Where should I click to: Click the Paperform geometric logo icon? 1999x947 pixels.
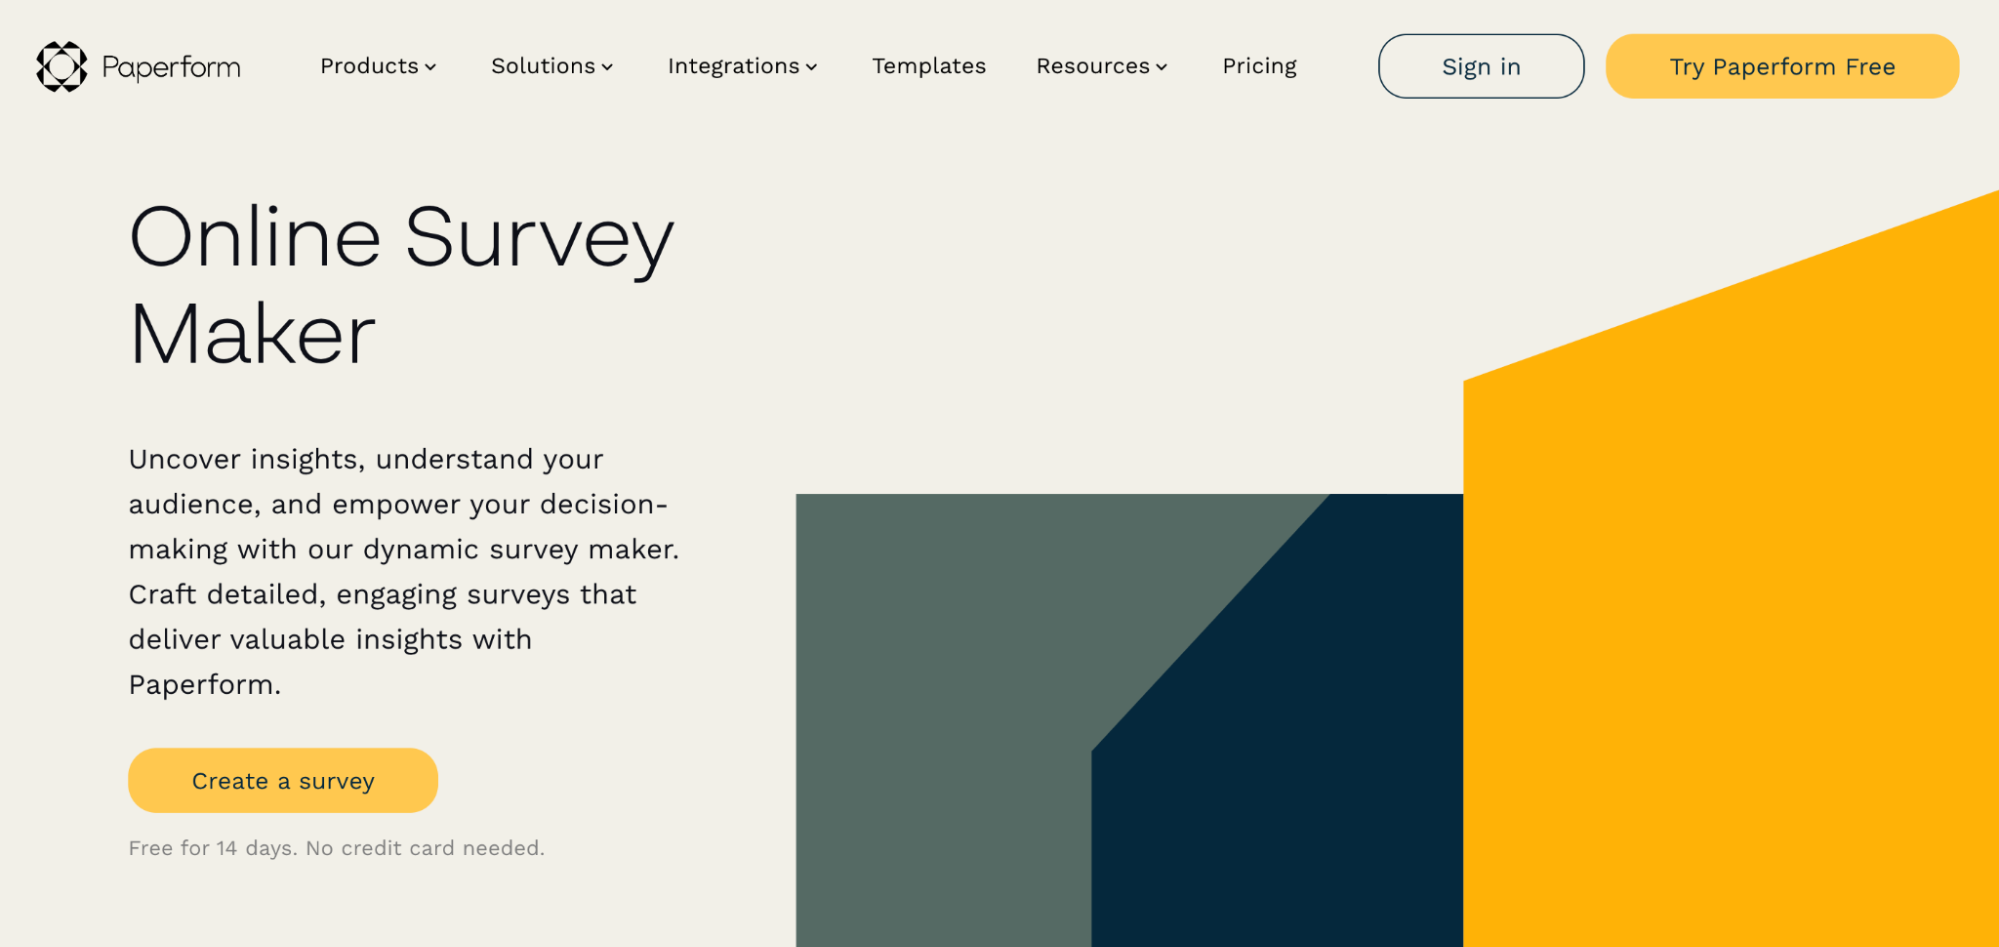(x=62, y=67)
